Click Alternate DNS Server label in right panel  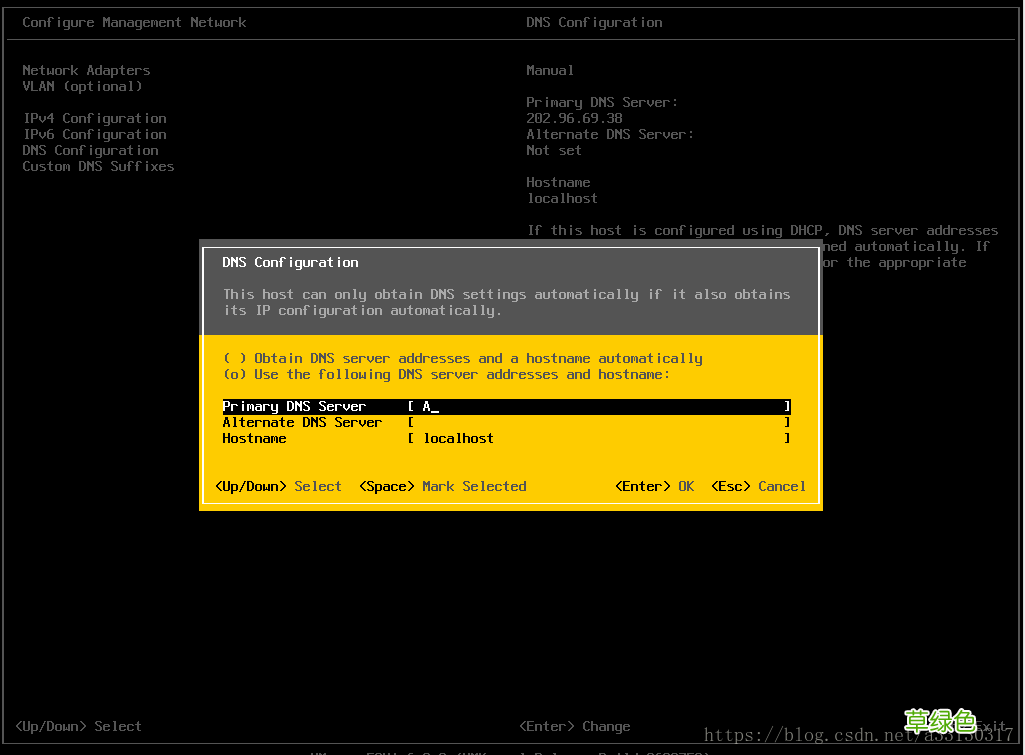(610, 134)
